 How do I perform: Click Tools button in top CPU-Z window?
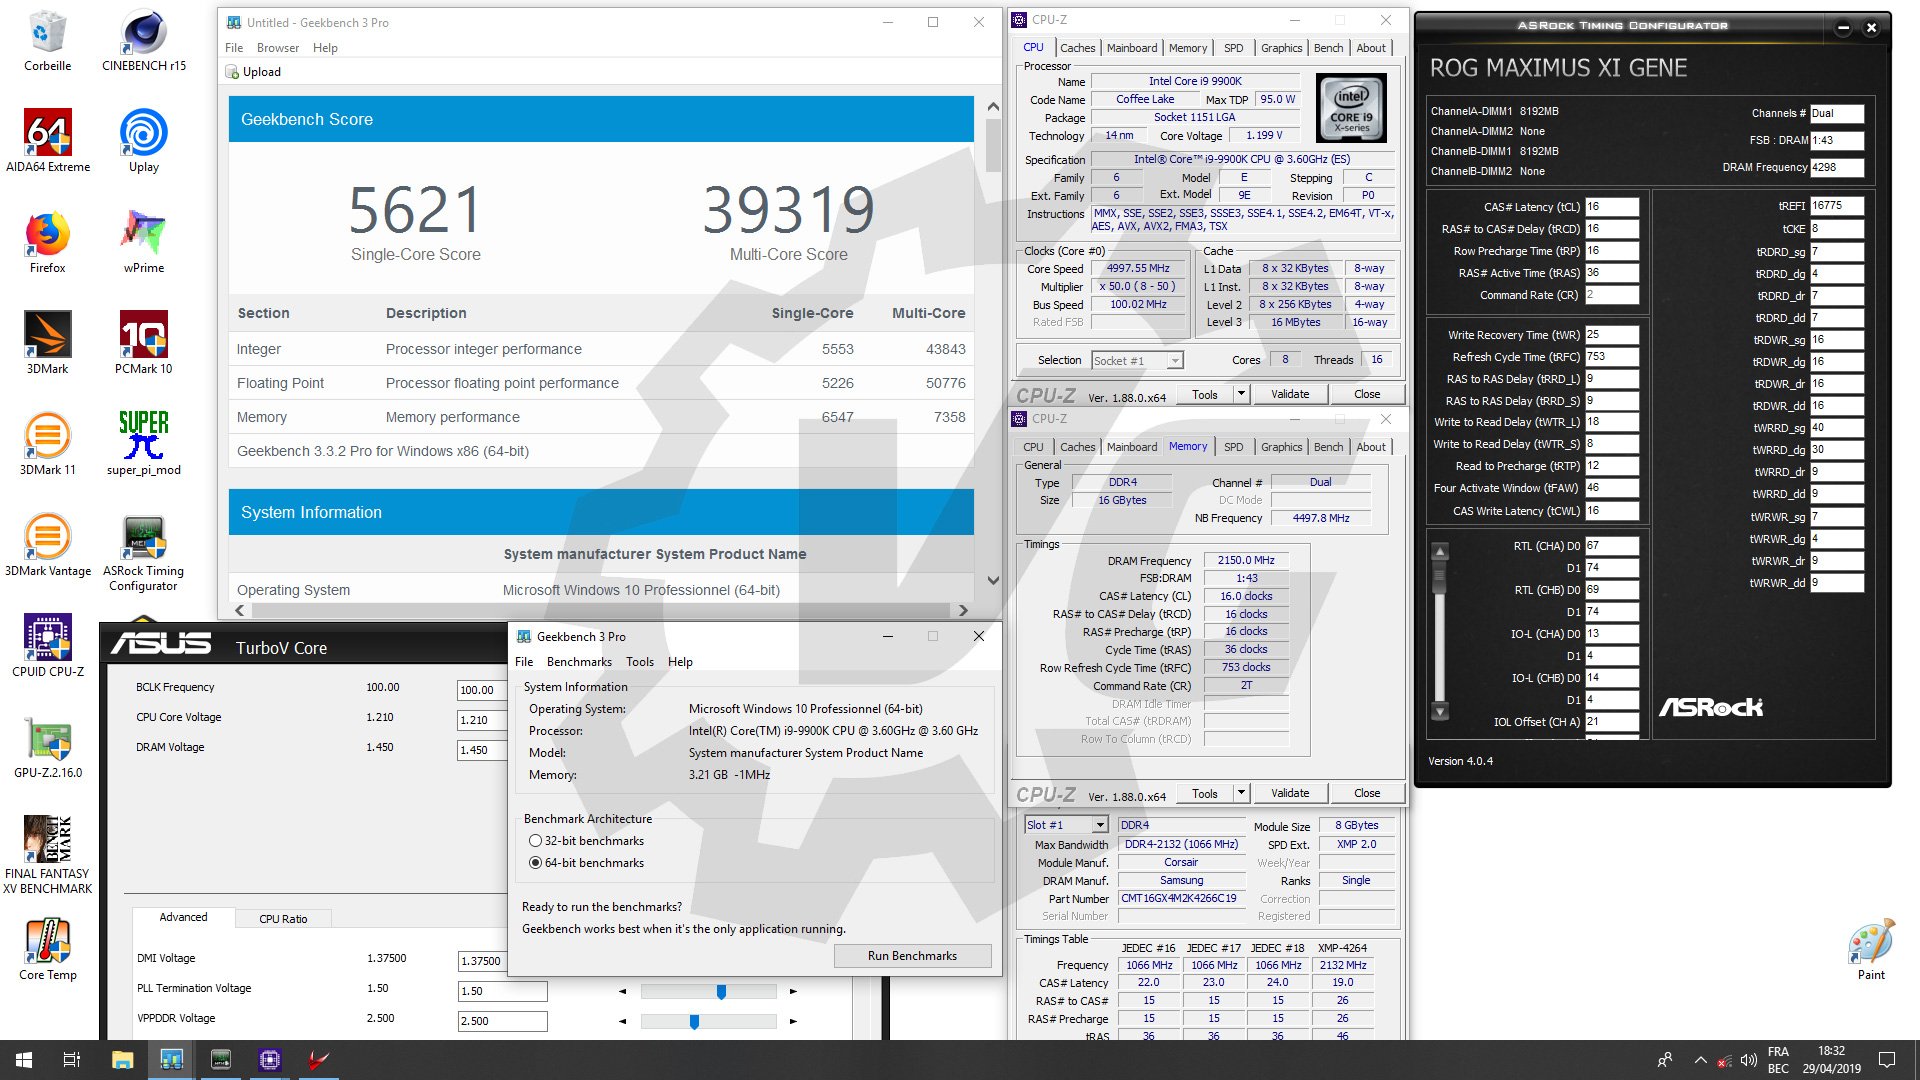tap(1204, 394)
